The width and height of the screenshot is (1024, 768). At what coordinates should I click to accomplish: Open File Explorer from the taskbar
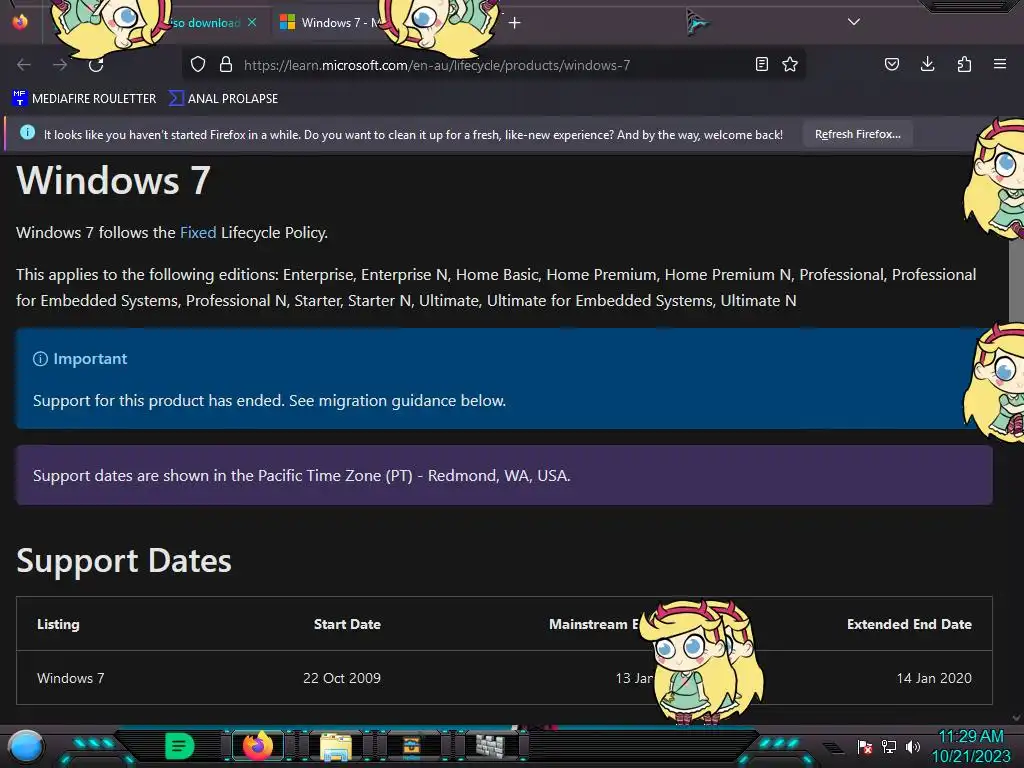pos(336,746)
